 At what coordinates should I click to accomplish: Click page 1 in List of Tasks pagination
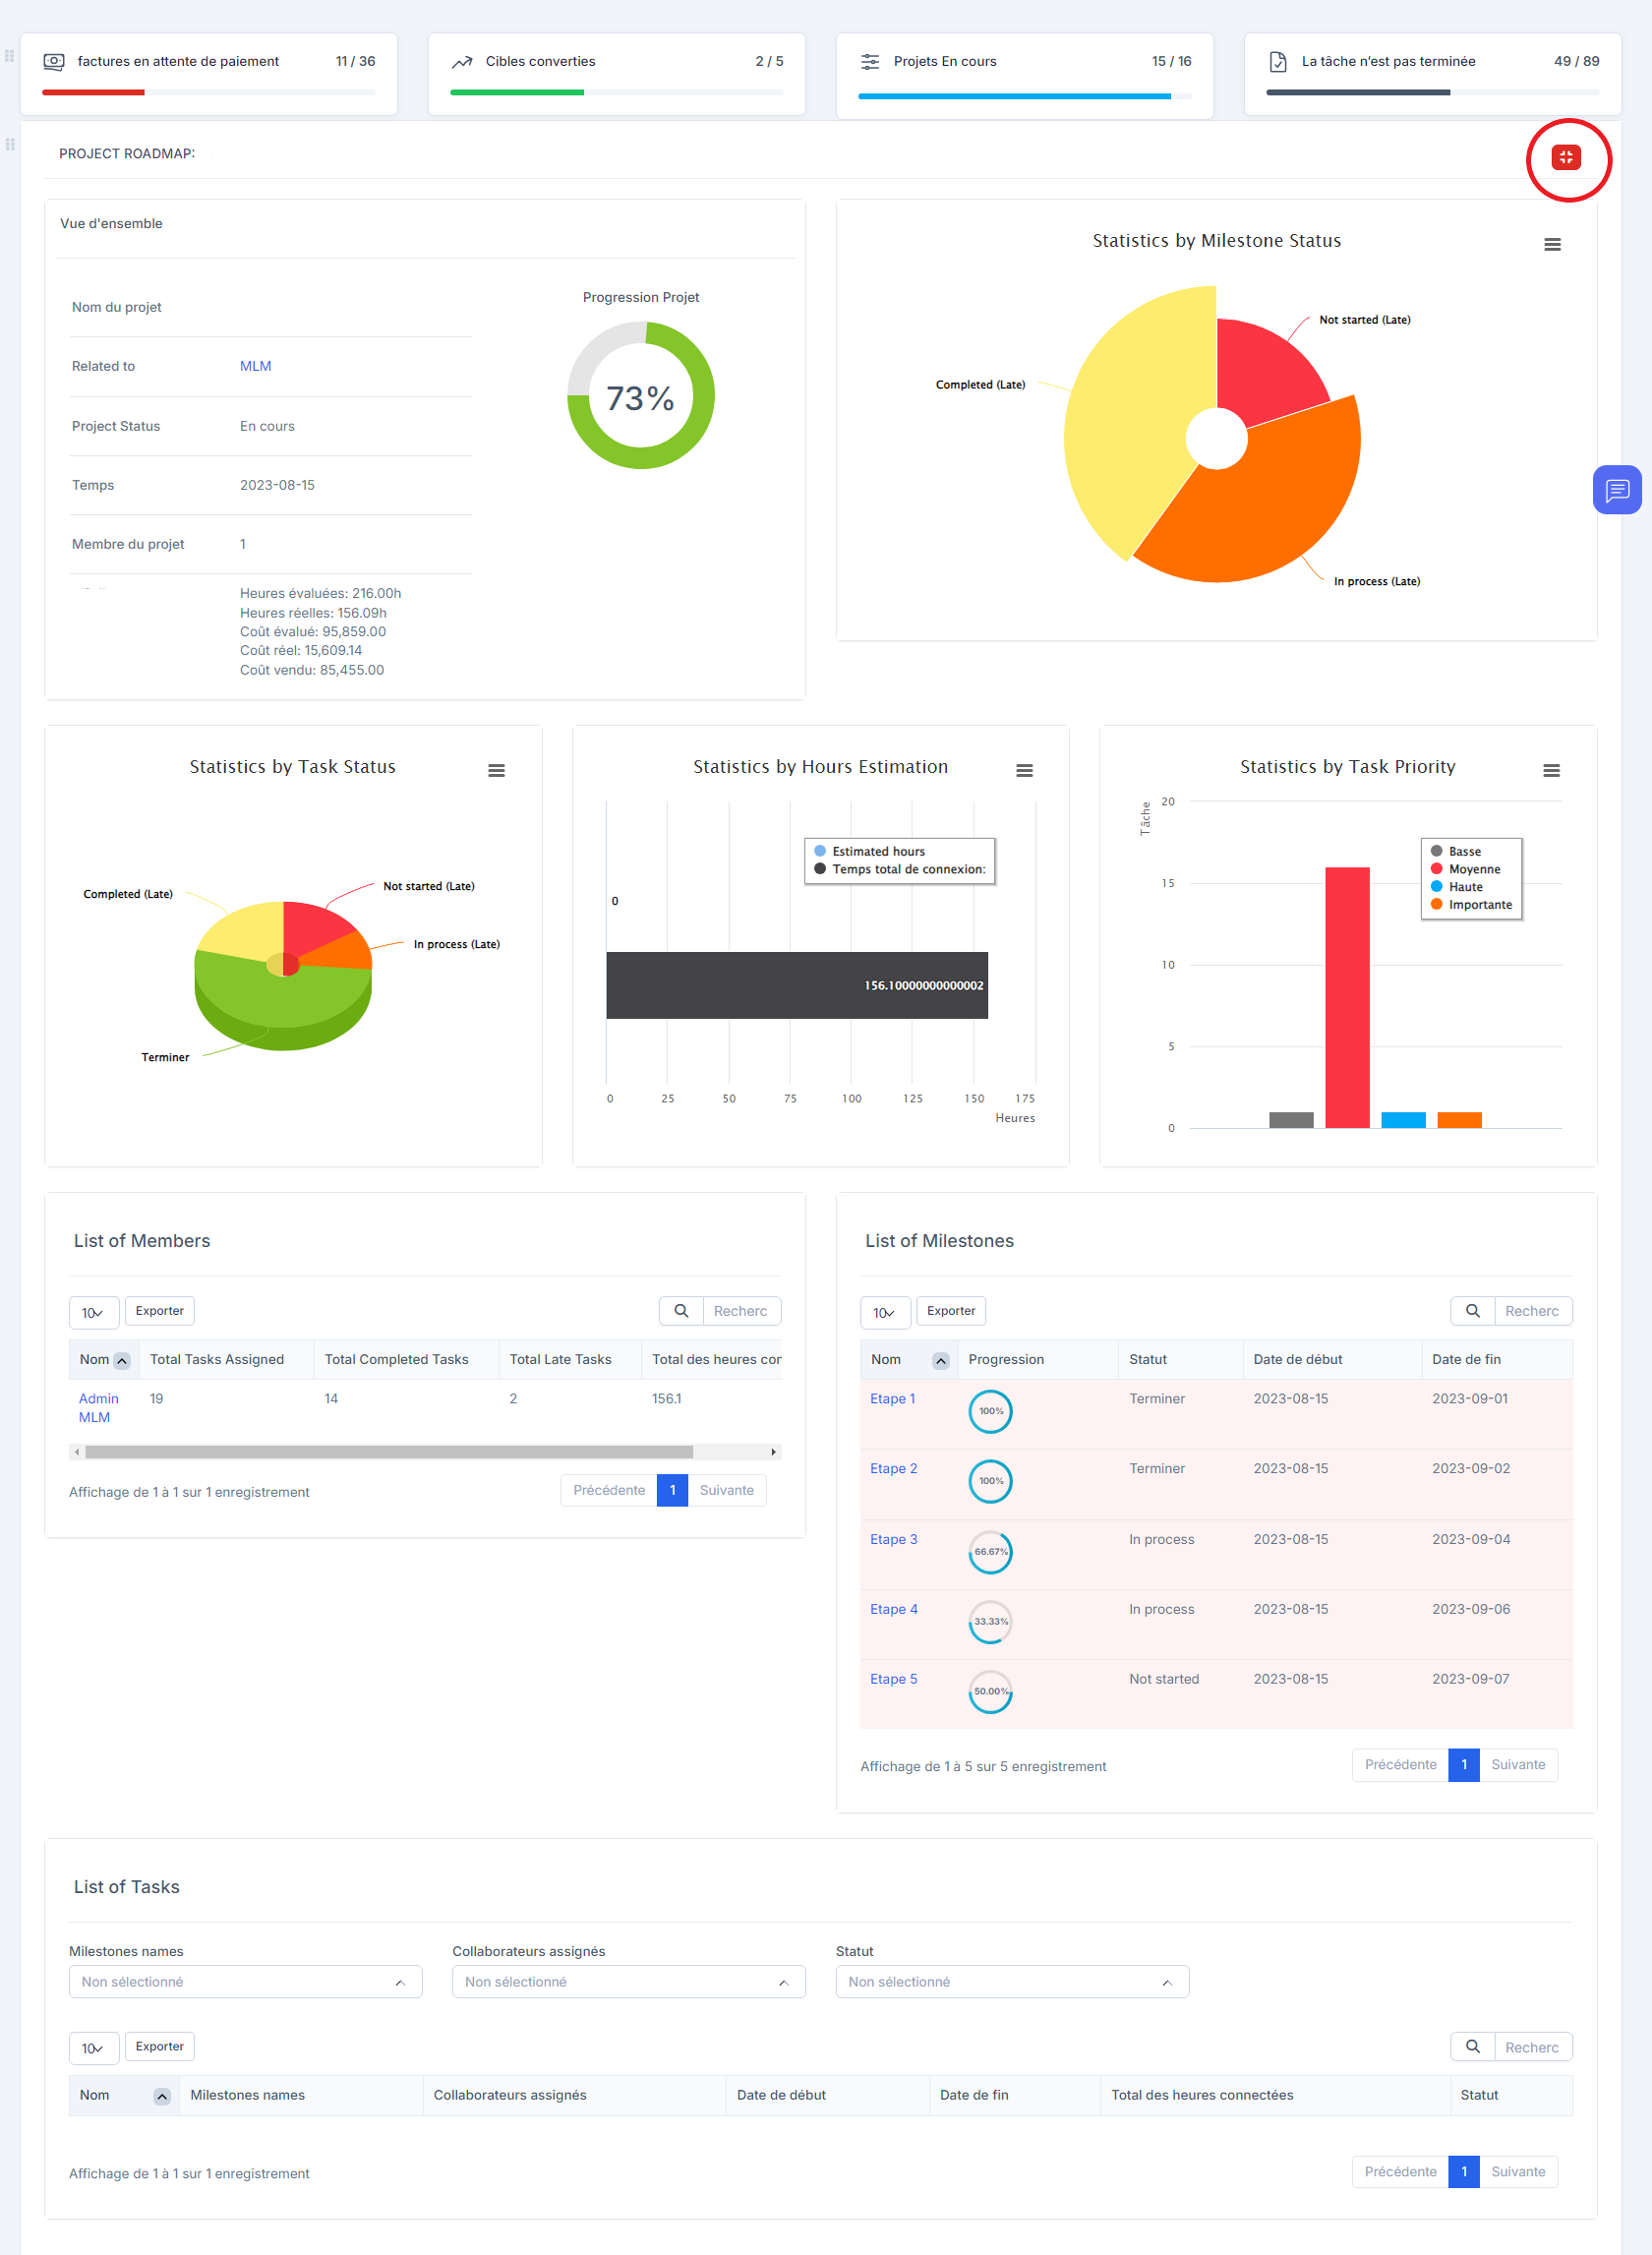click(1463, 2171)
